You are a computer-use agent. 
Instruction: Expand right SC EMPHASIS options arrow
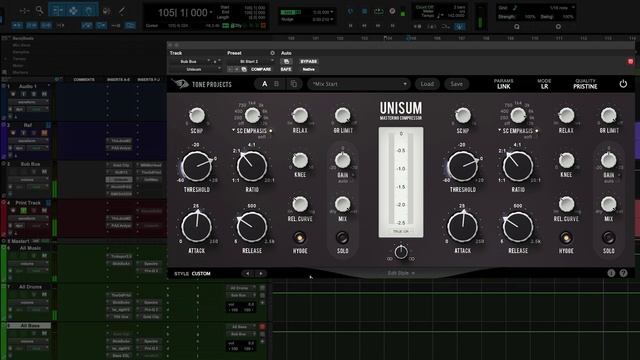click(499, 131)
